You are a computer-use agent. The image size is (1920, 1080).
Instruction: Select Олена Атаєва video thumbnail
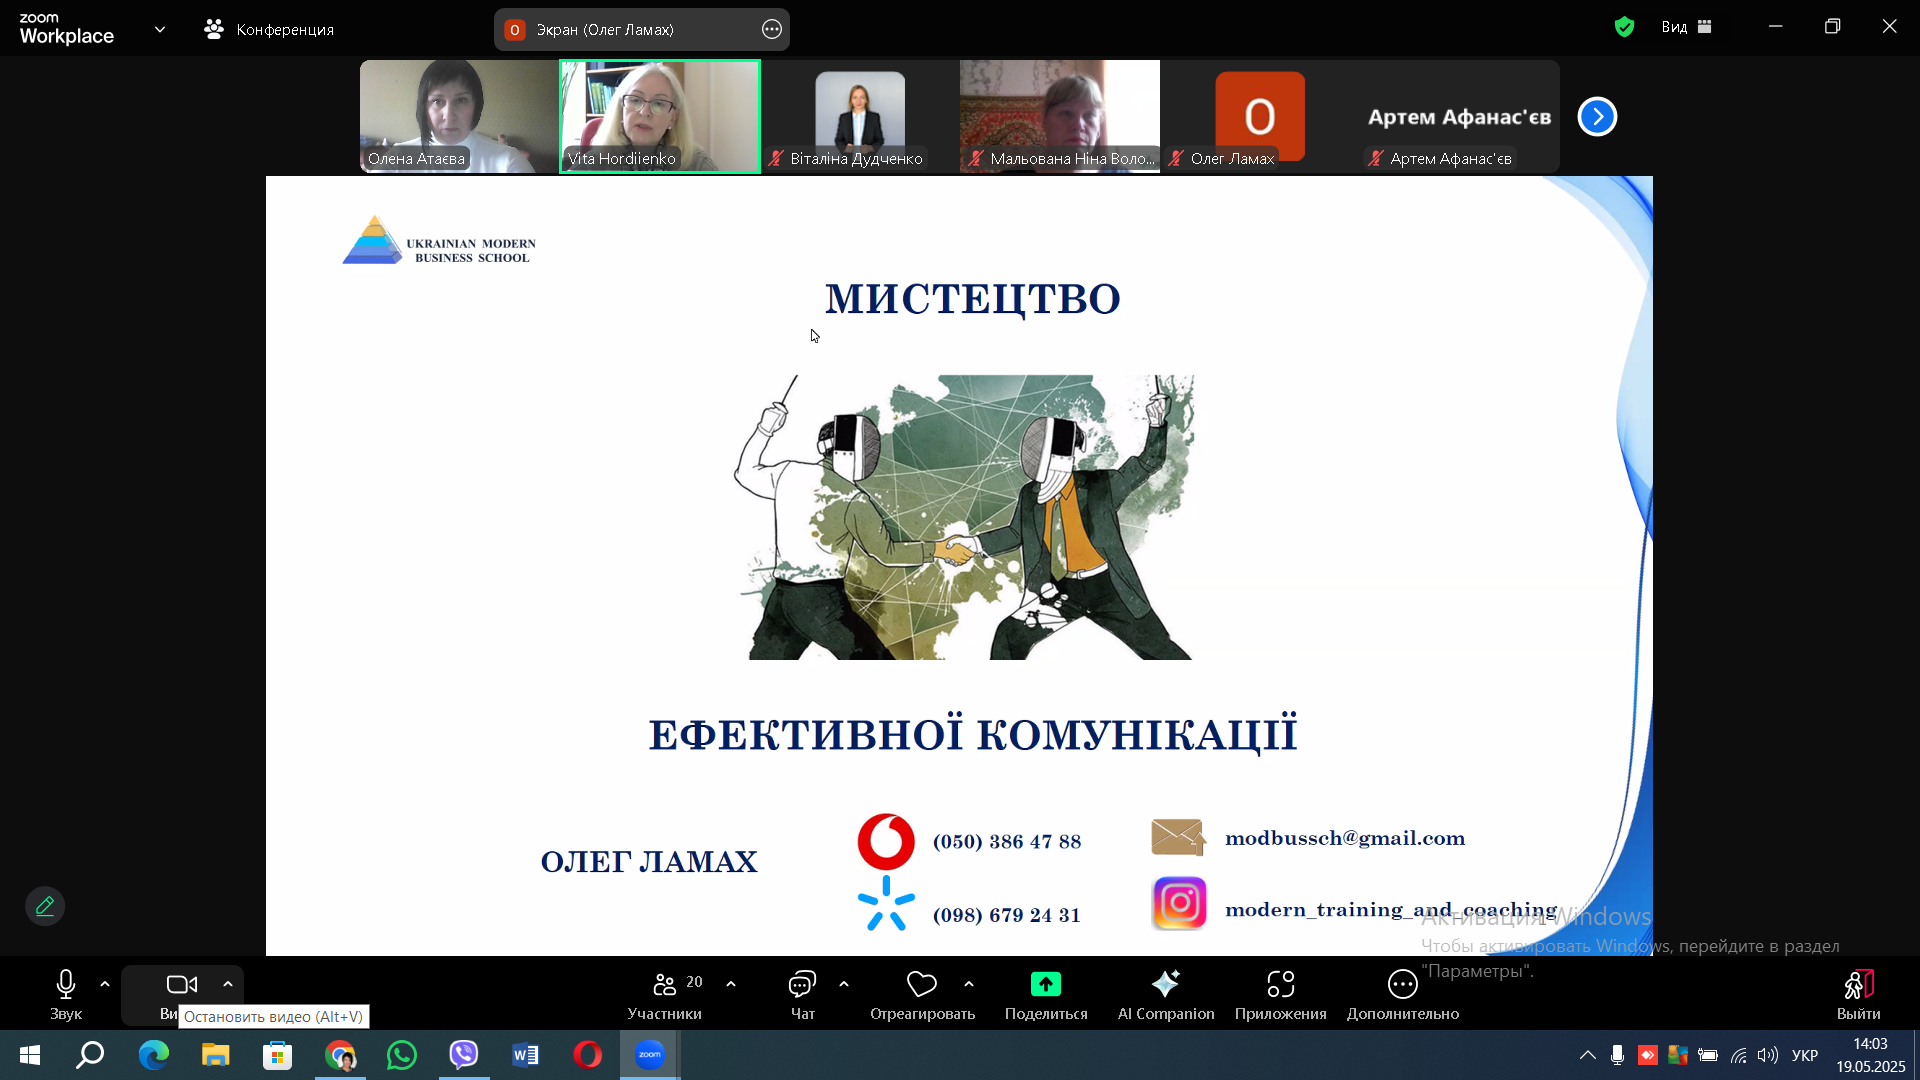(460, 116)
